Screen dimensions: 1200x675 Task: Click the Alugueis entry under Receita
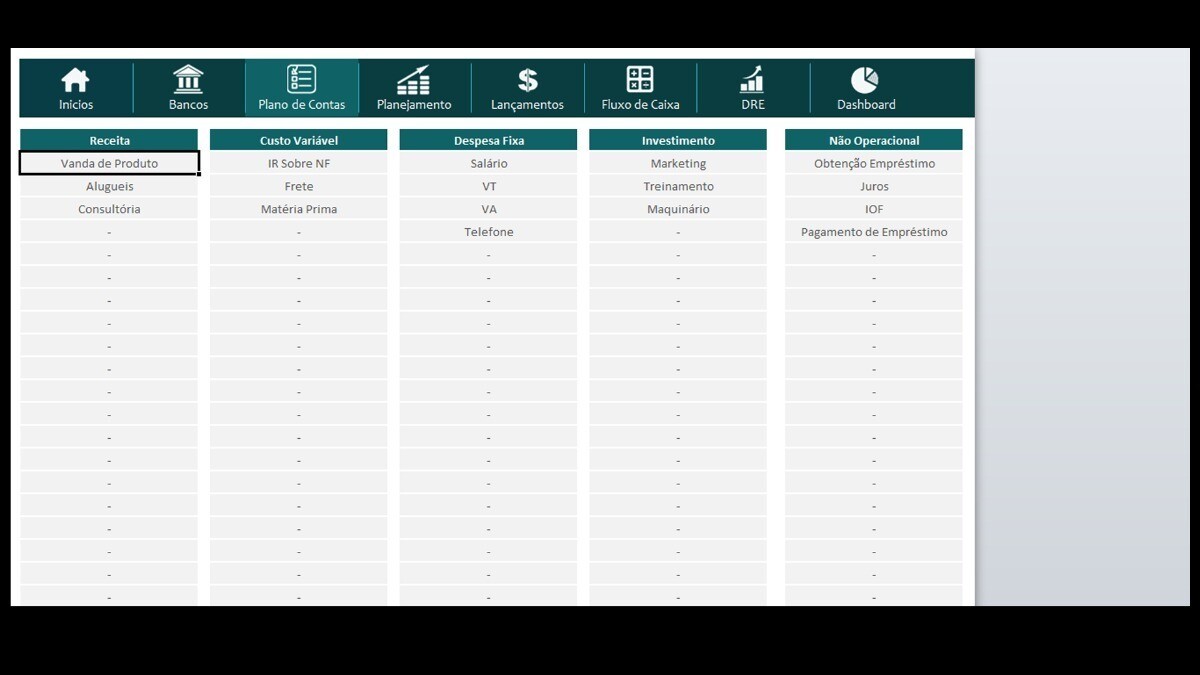(109, 186)
